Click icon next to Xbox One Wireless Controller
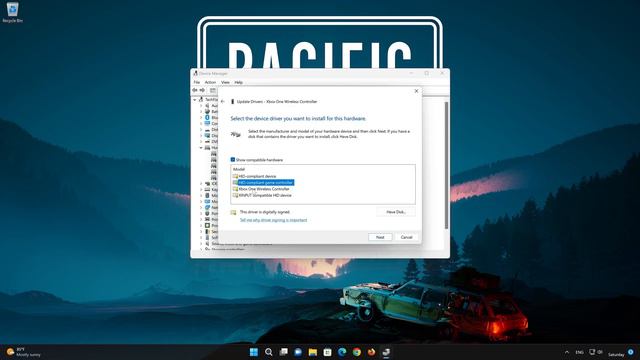Viewport: 640px width, 360px height. tap(235, 189)
